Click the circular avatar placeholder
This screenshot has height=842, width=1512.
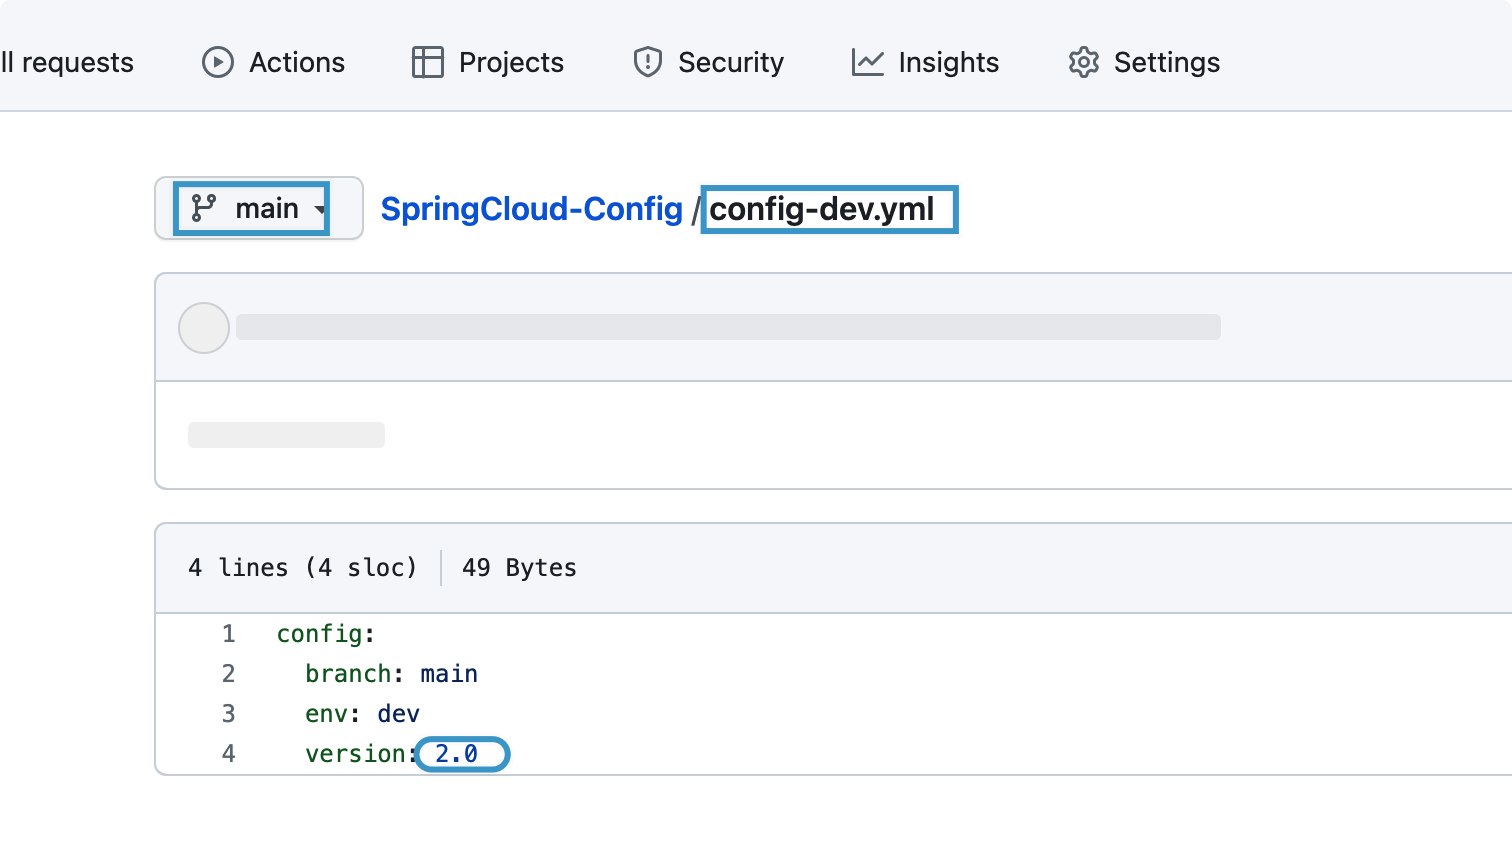204,328
